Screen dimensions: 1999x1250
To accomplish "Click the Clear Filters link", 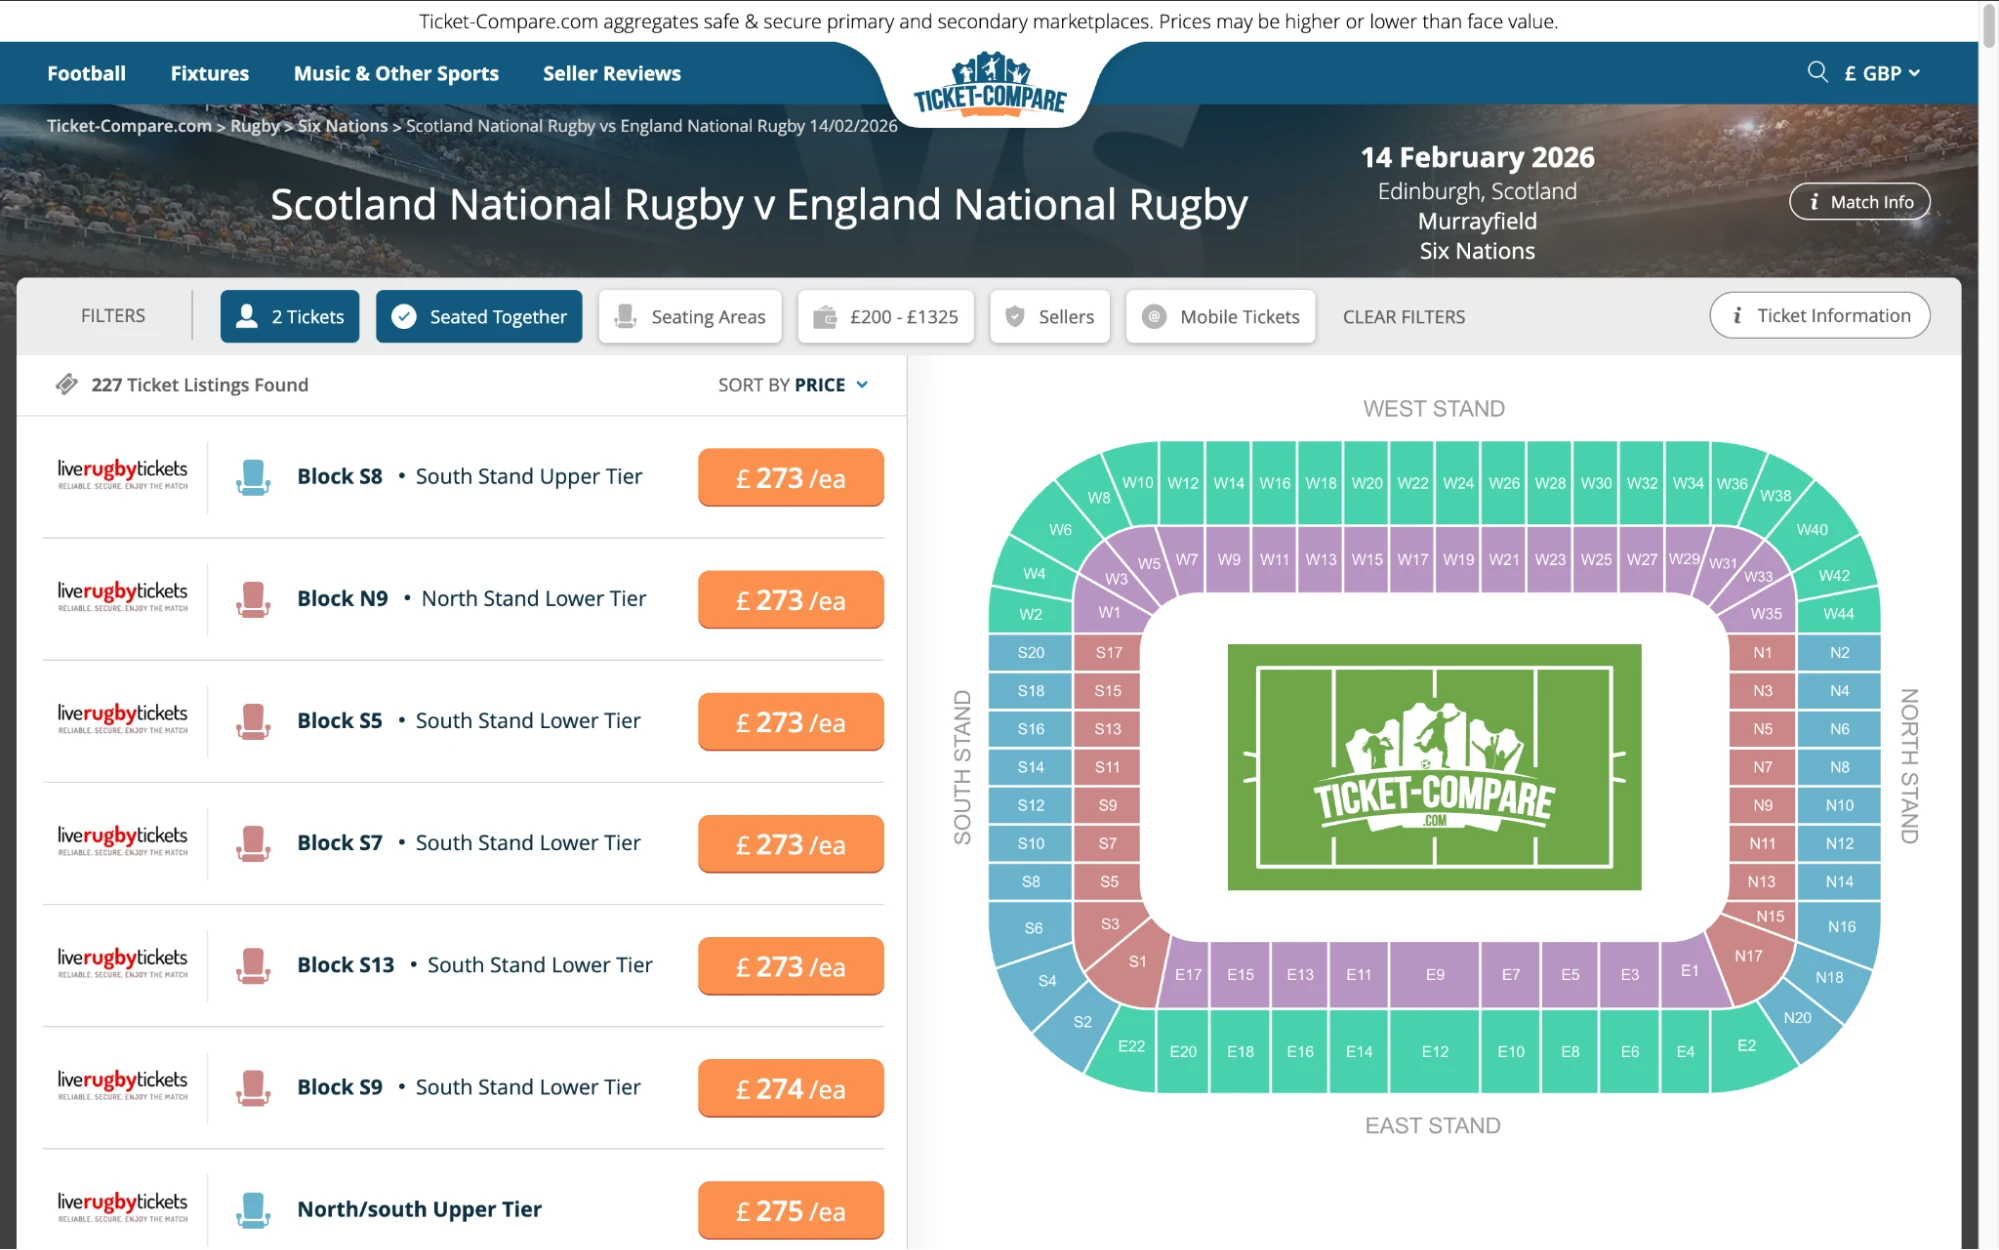I will [1403, 316].
